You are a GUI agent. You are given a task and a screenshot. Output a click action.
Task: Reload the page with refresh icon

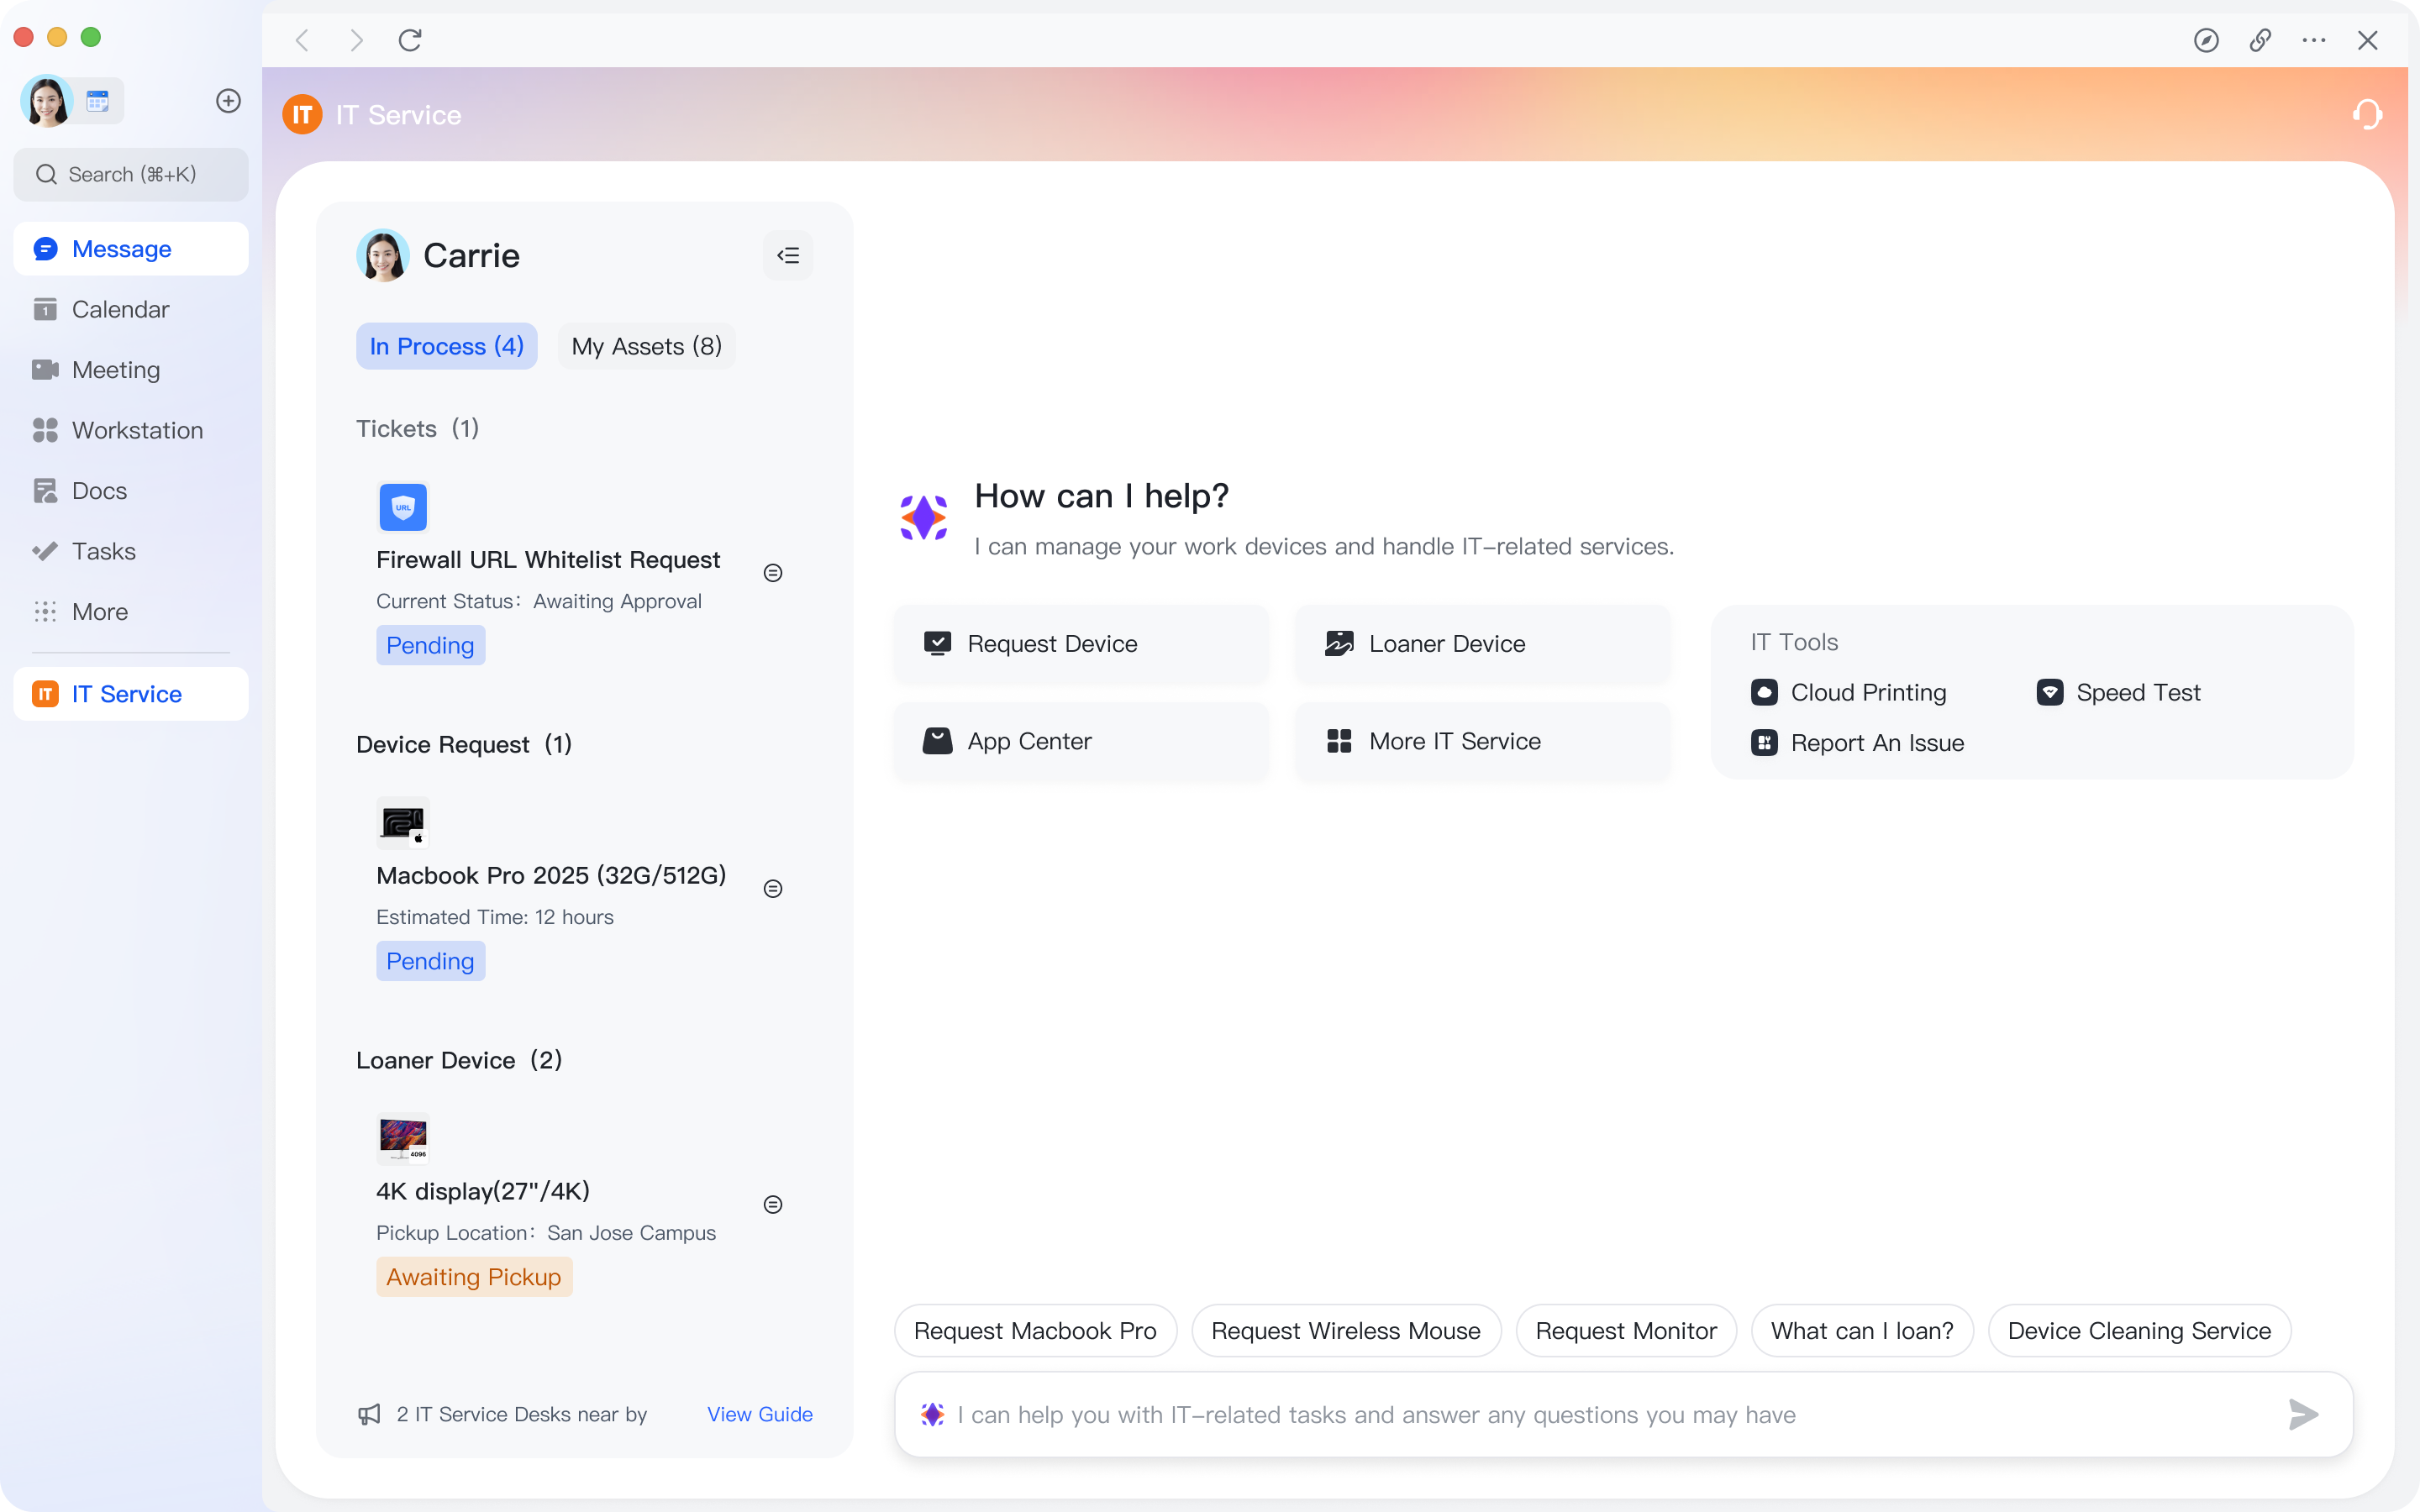click(x=410, y=40)
